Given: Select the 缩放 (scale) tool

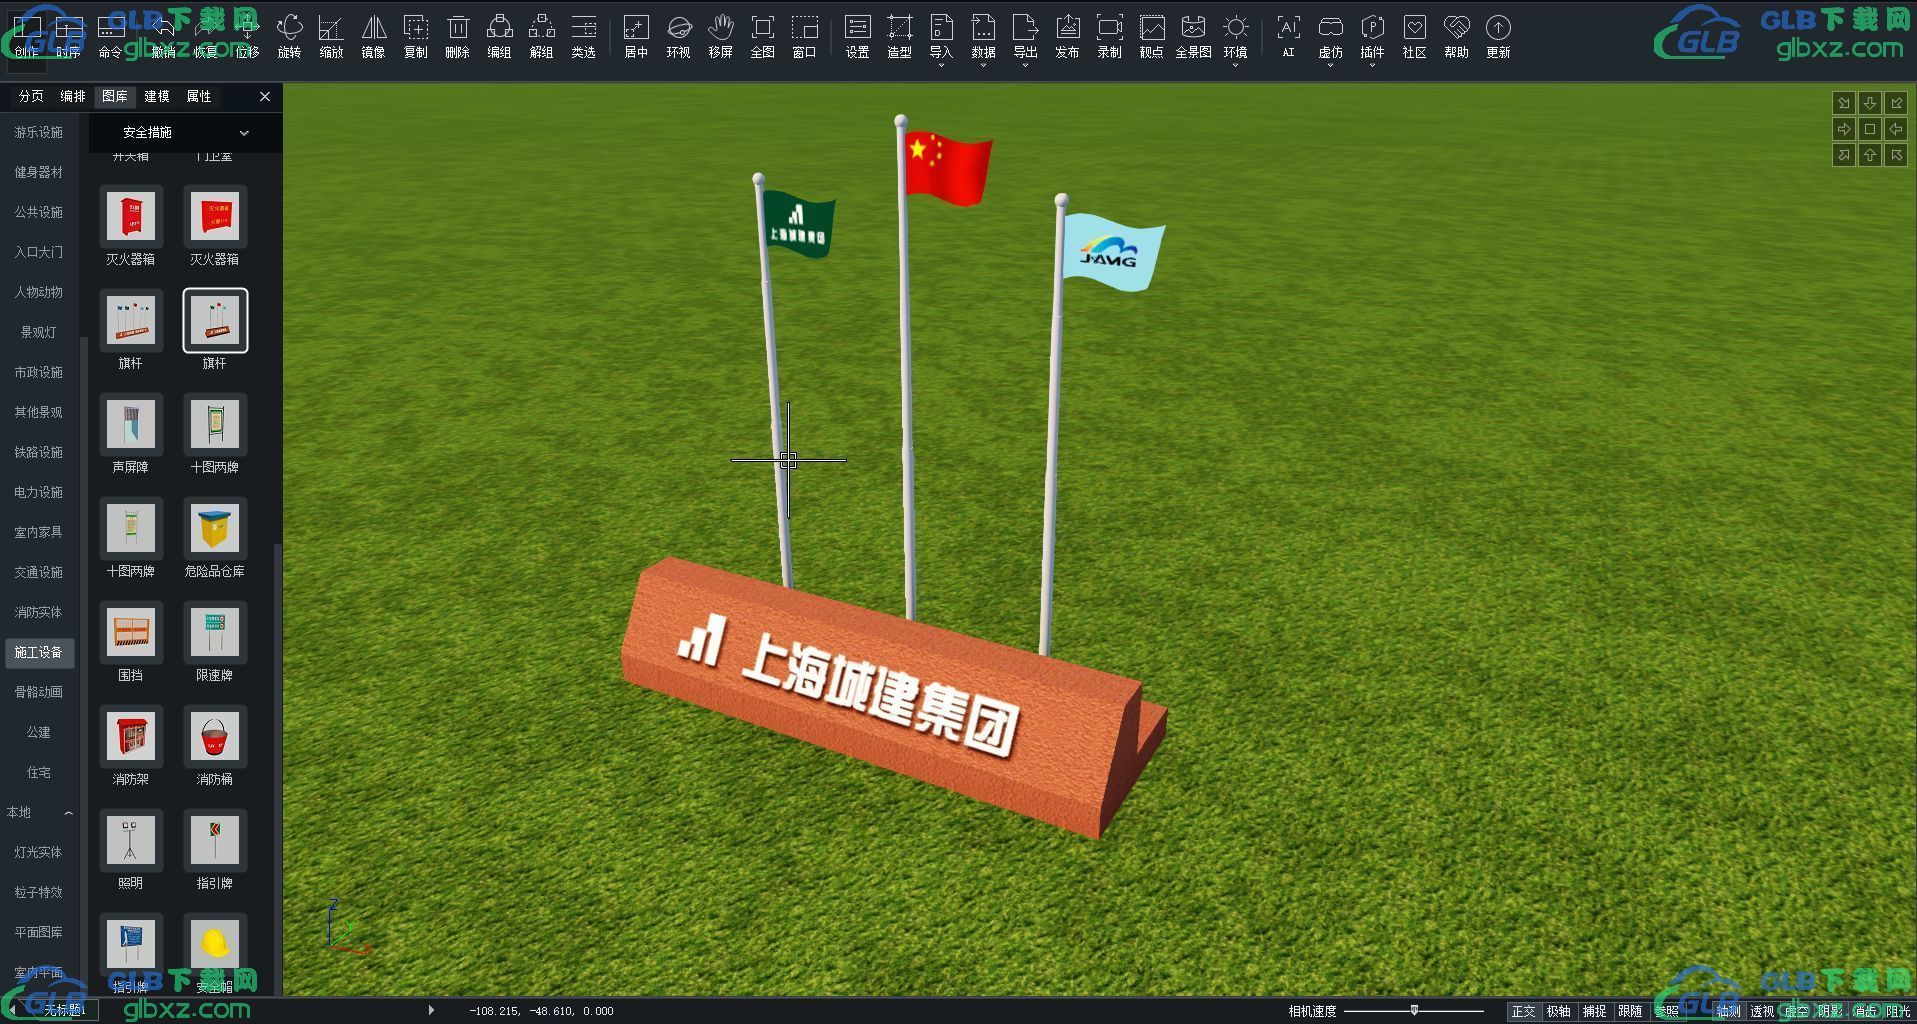Looking at the screenshot, I should pyautogui.click(x=331, y=36).
